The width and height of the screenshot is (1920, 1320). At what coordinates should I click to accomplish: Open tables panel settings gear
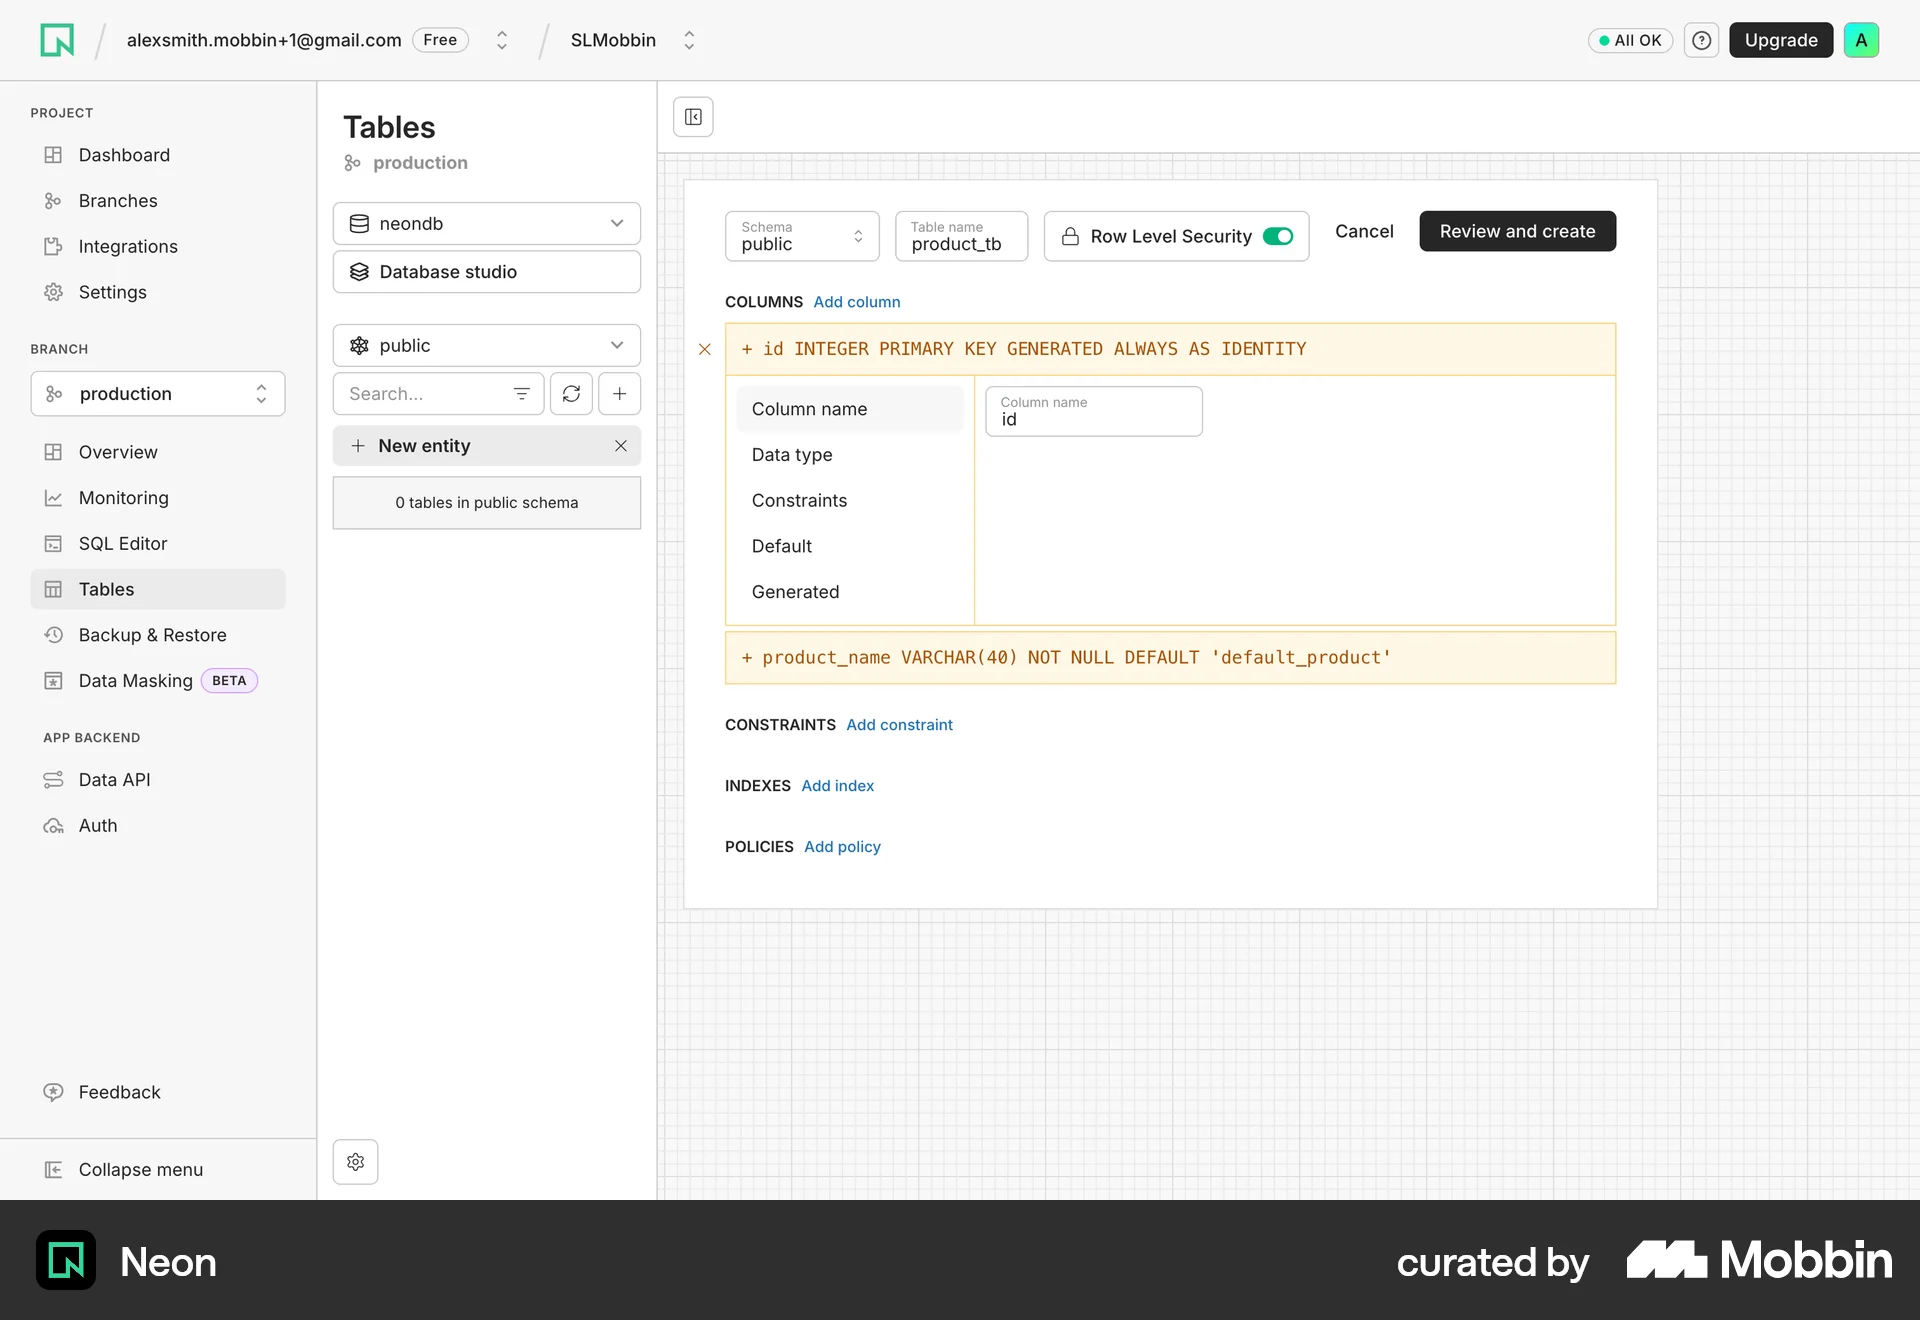point(355,1162)
